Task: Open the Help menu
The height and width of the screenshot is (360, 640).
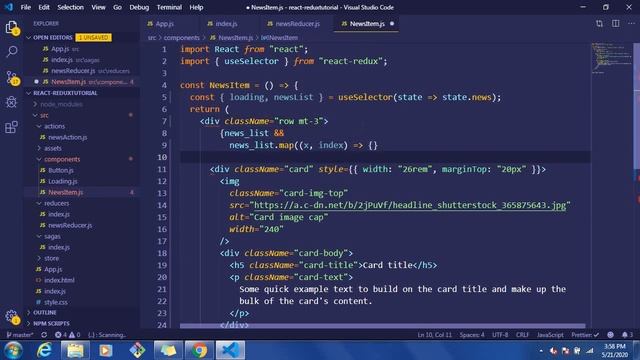Action: [x=196, y=7]
